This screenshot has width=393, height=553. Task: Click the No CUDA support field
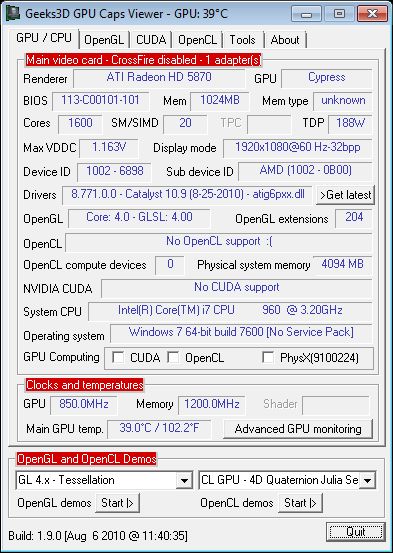(x=237, y=288)
